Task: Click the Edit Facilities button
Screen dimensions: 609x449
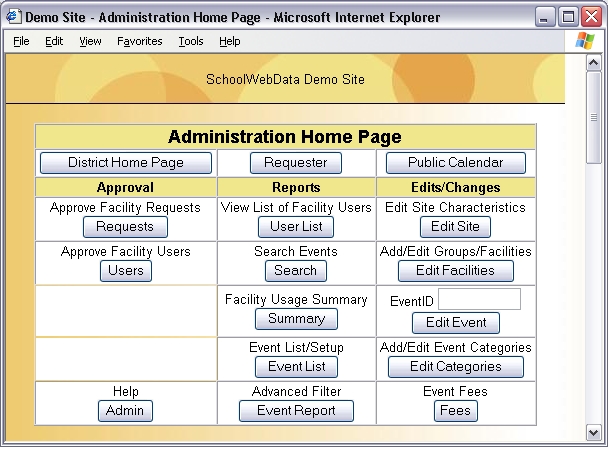Action: tap(456, 271)
